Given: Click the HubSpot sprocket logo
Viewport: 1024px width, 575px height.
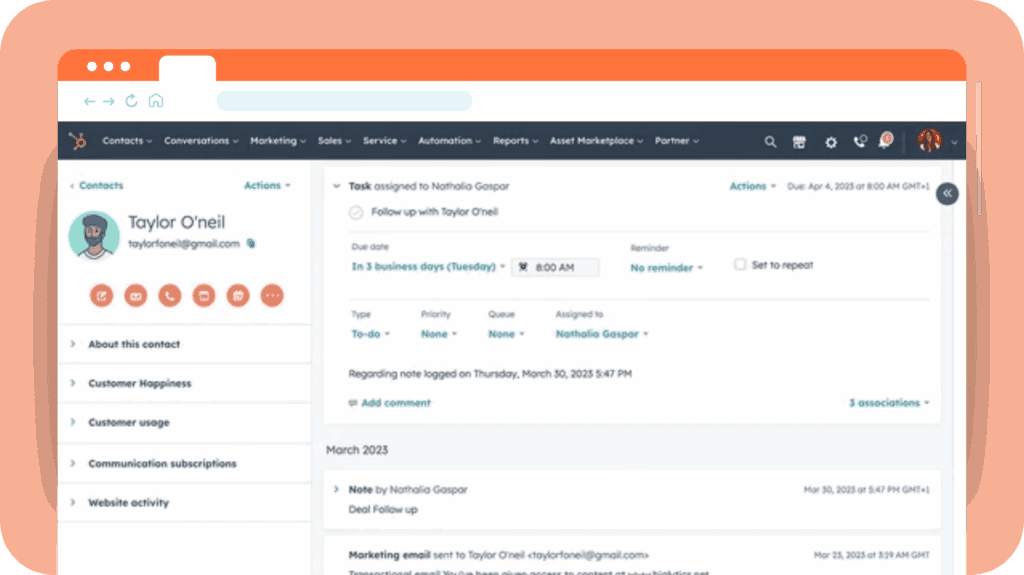Looking at the screenshot, I should [x=77, y=141].
